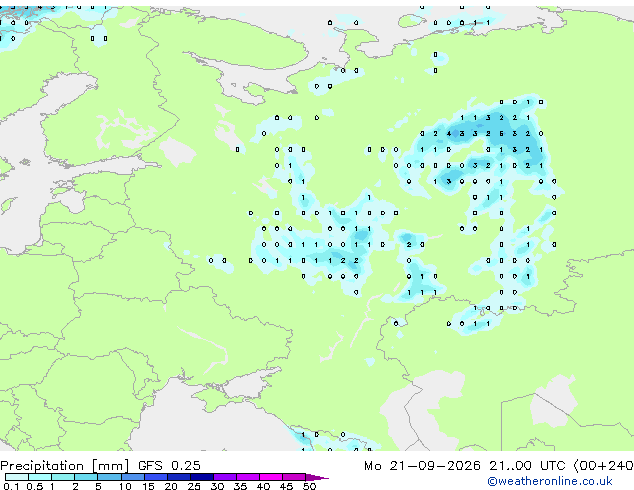This screenshot has width=634, height=490.
Task: Select the 5 mm legend color swatch
Action: 109,477
